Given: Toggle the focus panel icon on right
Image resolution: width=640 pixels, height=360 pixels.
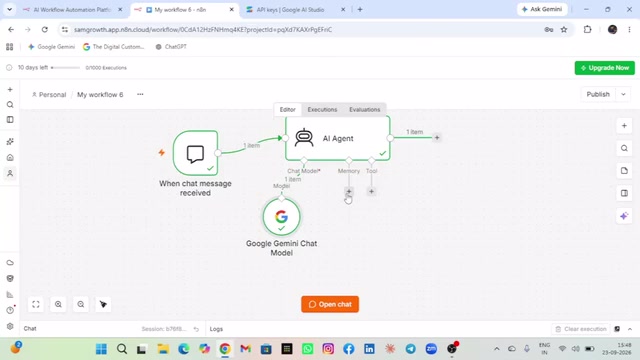Looking at the screenshot, I should 624,193.
